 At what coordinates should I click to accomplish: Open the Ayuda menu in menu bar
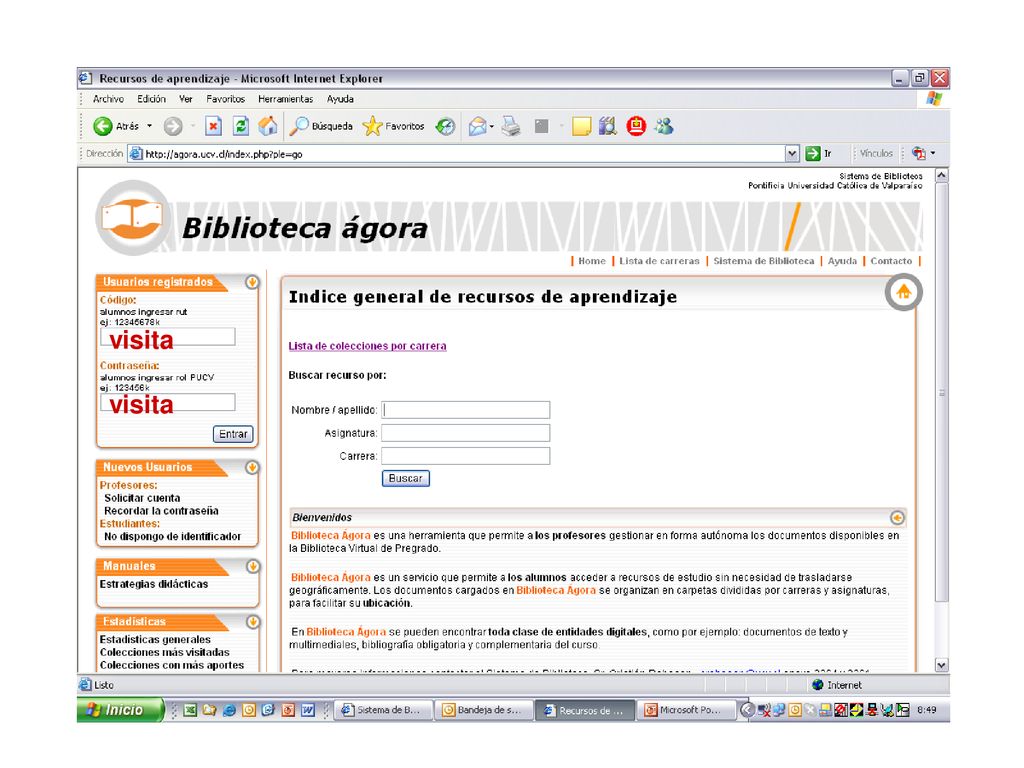click(340, 99)
